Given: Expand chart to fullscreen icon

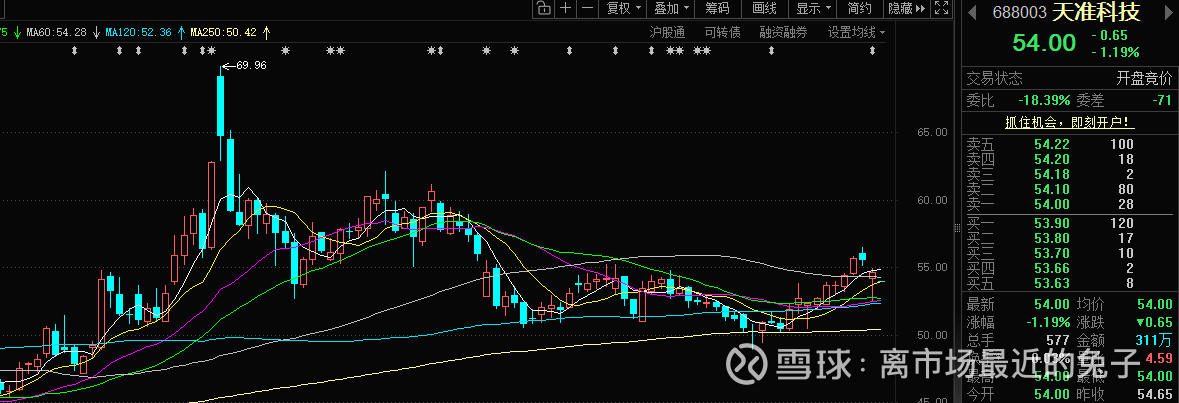Looking at the screenshot, I should coord(941,8).
